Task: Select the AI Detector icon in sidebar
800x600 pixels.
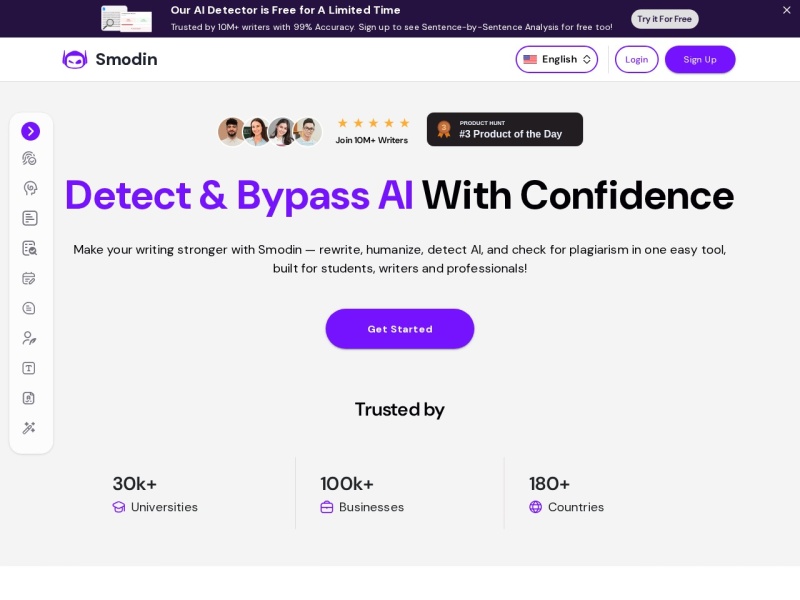Action: point(30,158)
